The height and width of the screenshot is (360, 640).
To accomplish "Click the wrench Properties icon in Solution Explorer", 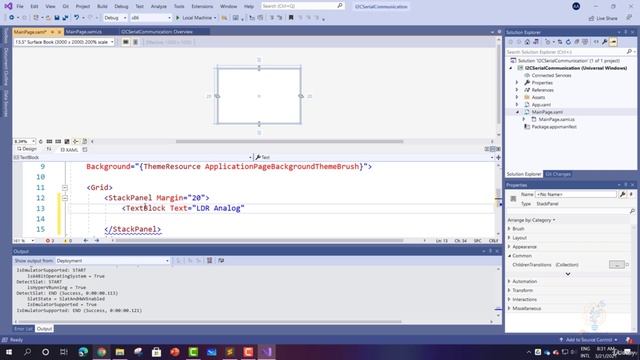I will pos(604,42).
